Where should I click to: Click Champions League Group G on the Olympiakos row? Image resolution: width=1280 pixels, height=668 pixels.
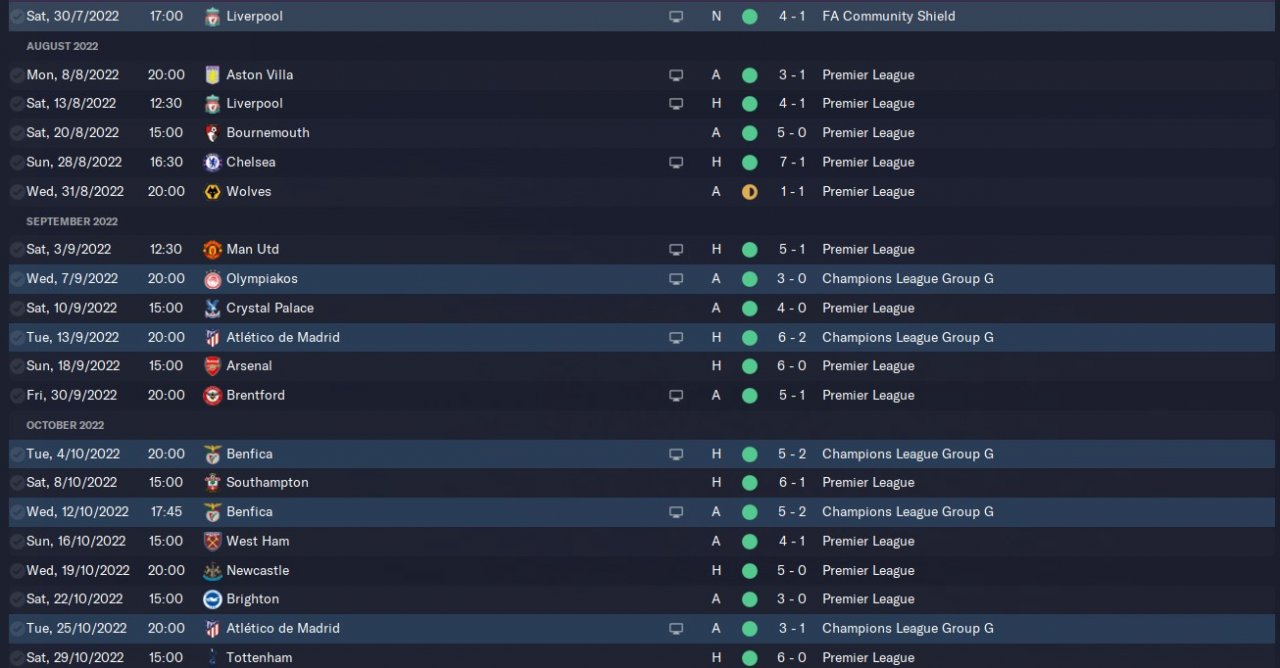(x=907, y=279)
